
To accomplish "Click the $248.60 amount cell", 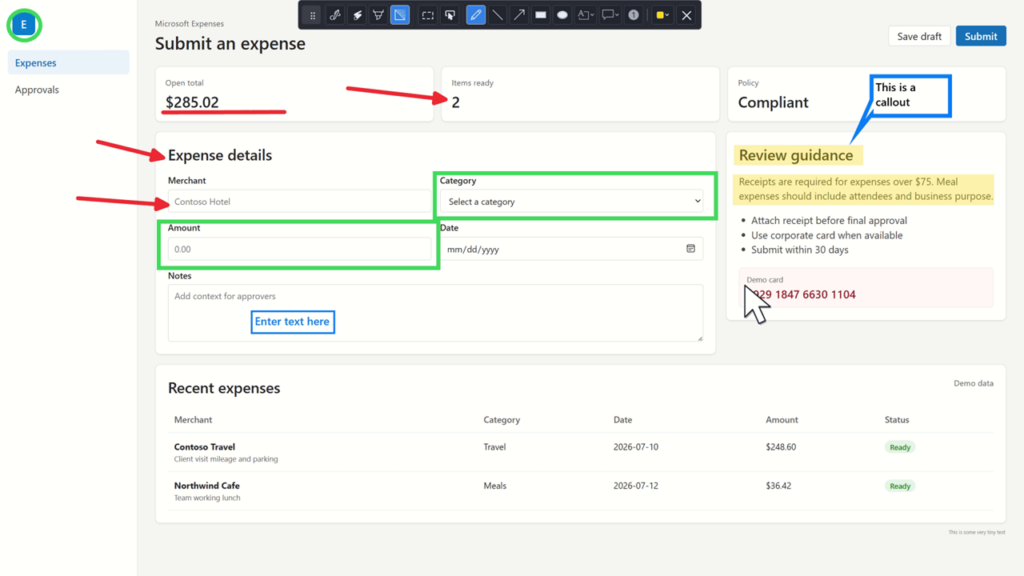I will 780,447.
